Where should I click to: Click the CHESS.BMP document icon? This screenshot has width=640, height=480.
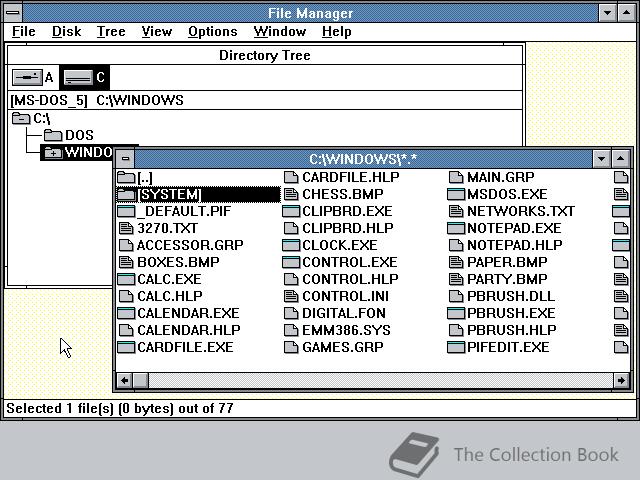(x=291, y=194)
